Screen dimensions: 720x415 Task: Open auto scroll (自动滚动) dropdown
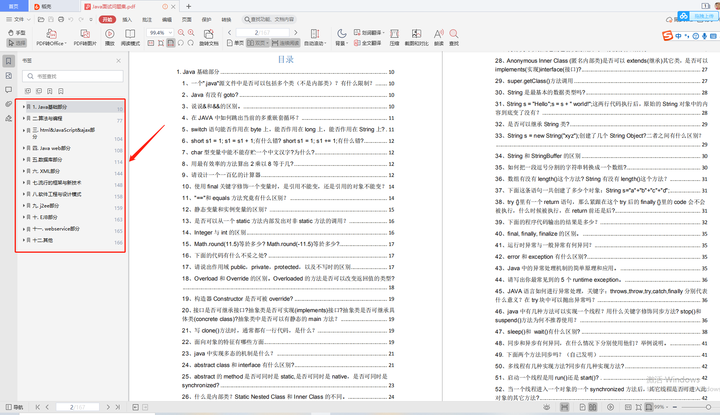[315, 37]
